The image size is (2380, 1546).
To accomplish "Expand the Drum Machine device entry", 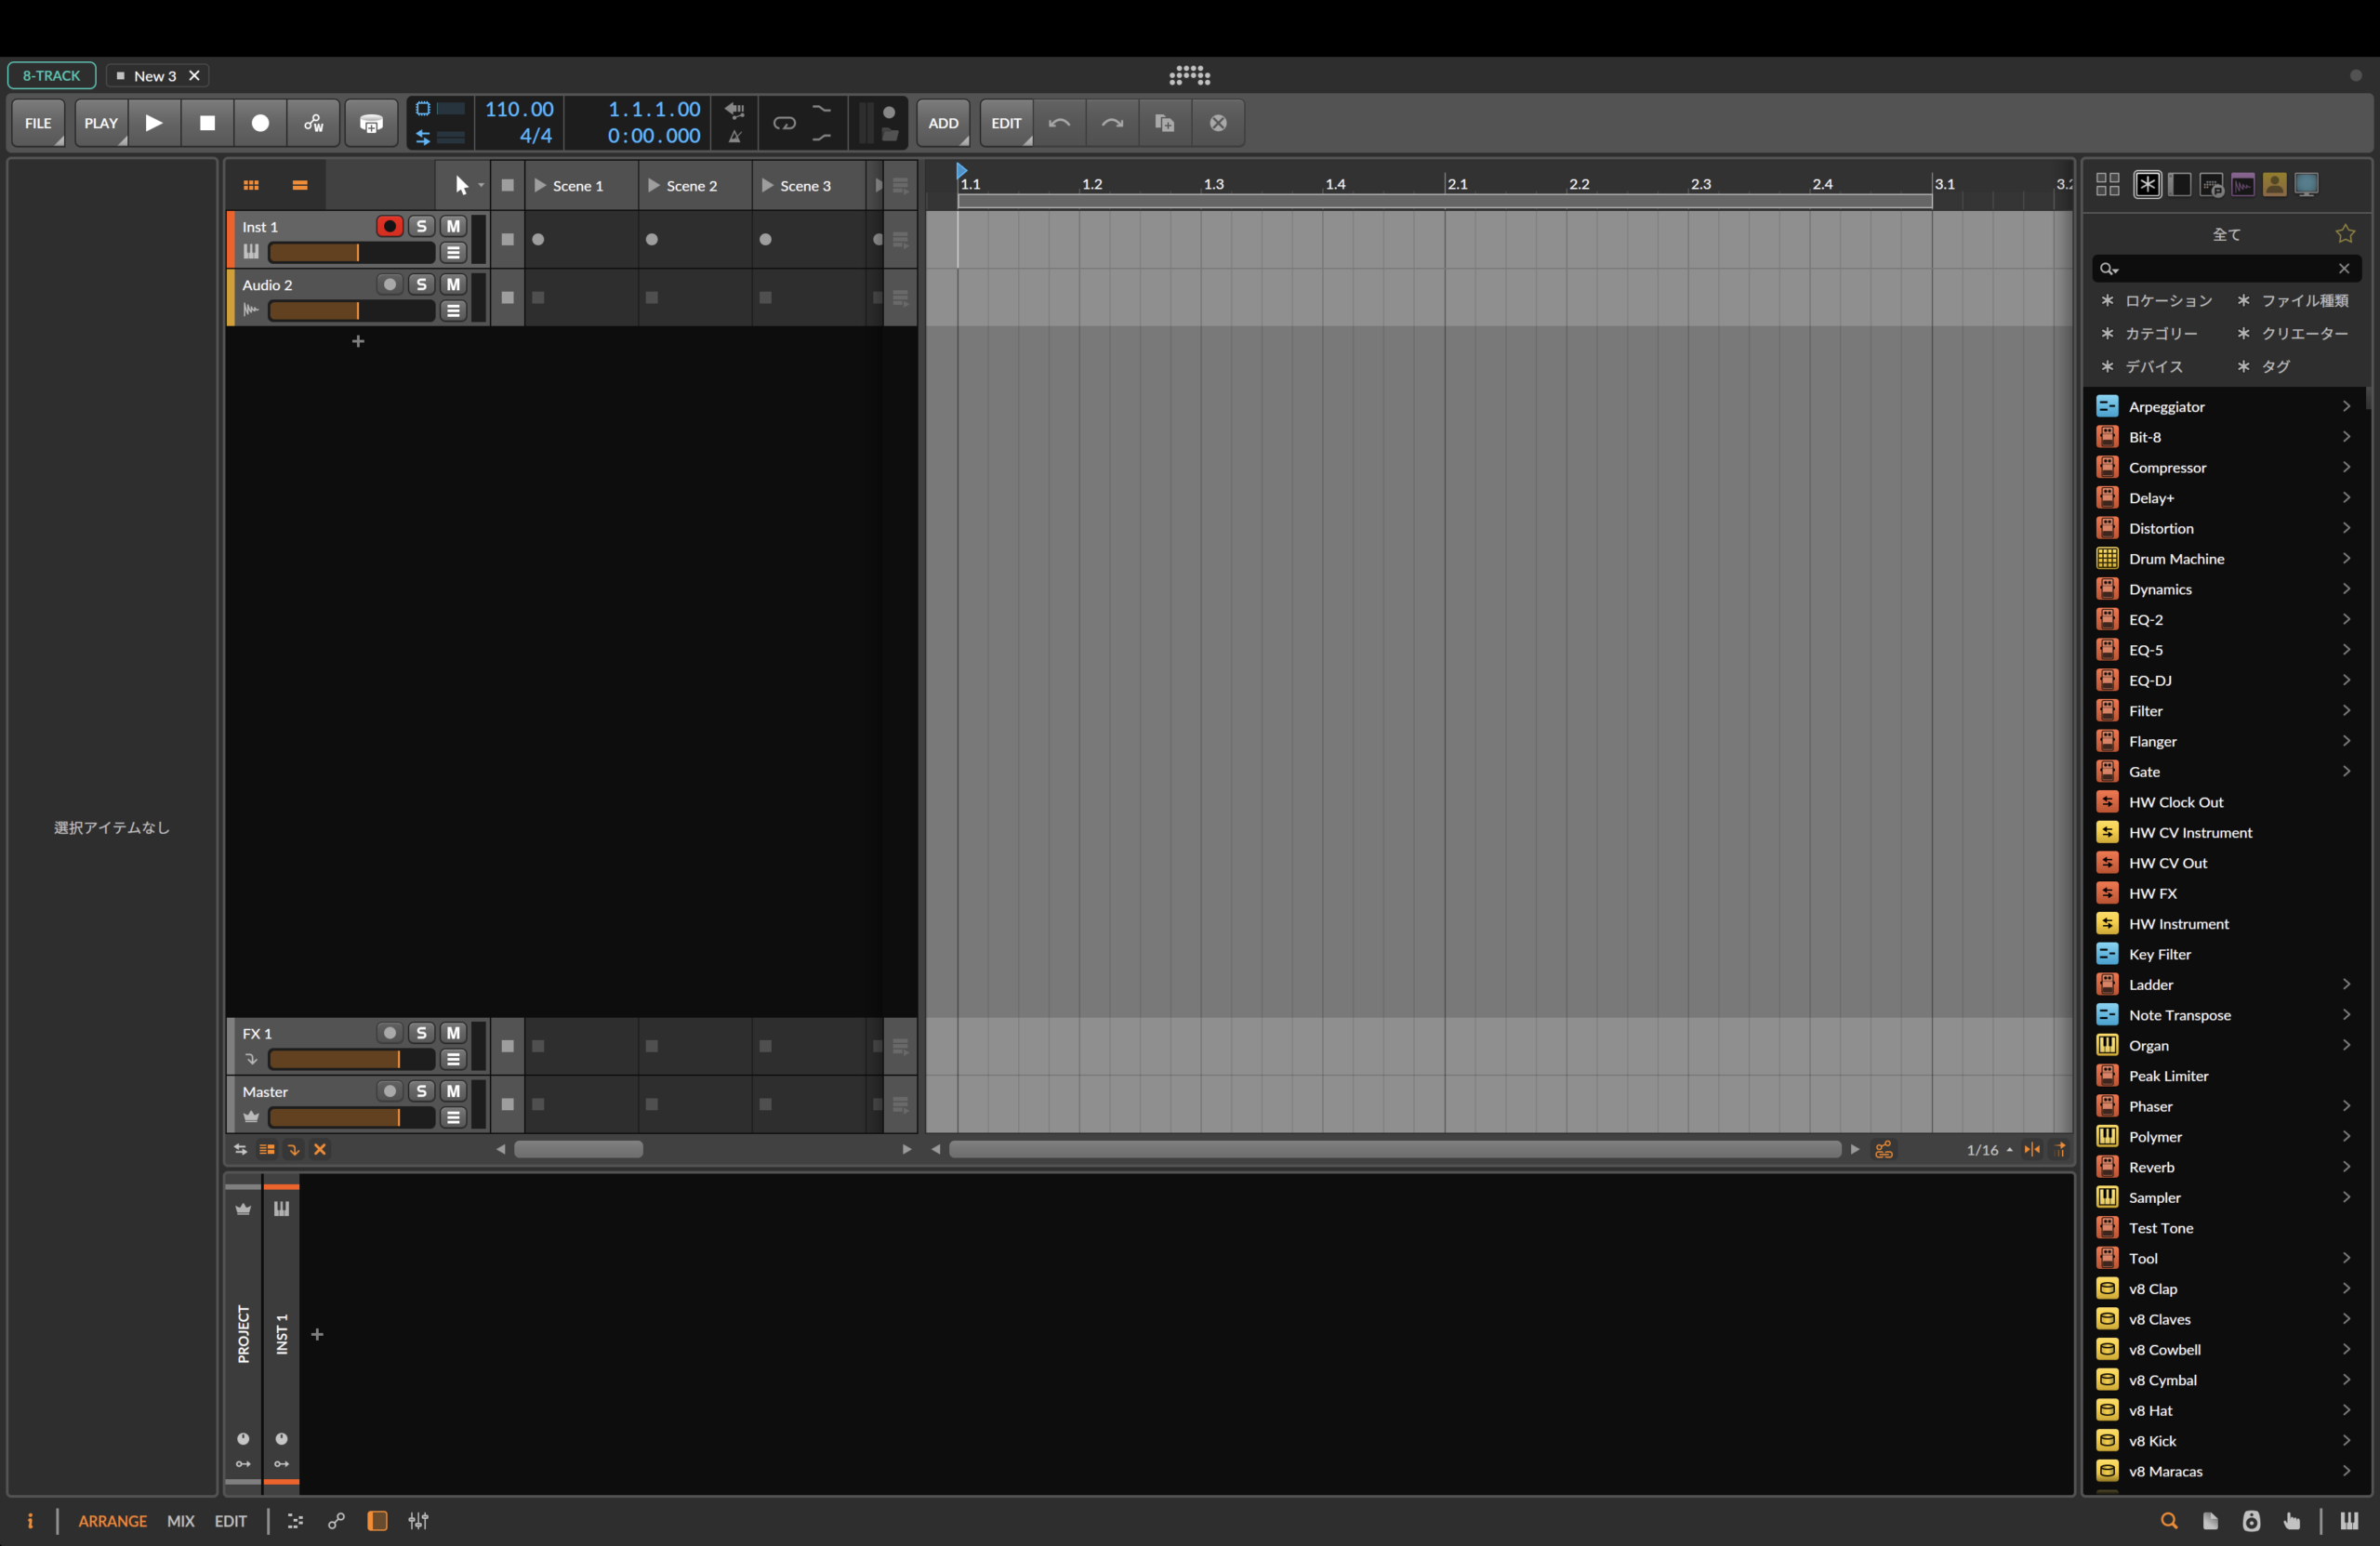I will point(2345,559).
